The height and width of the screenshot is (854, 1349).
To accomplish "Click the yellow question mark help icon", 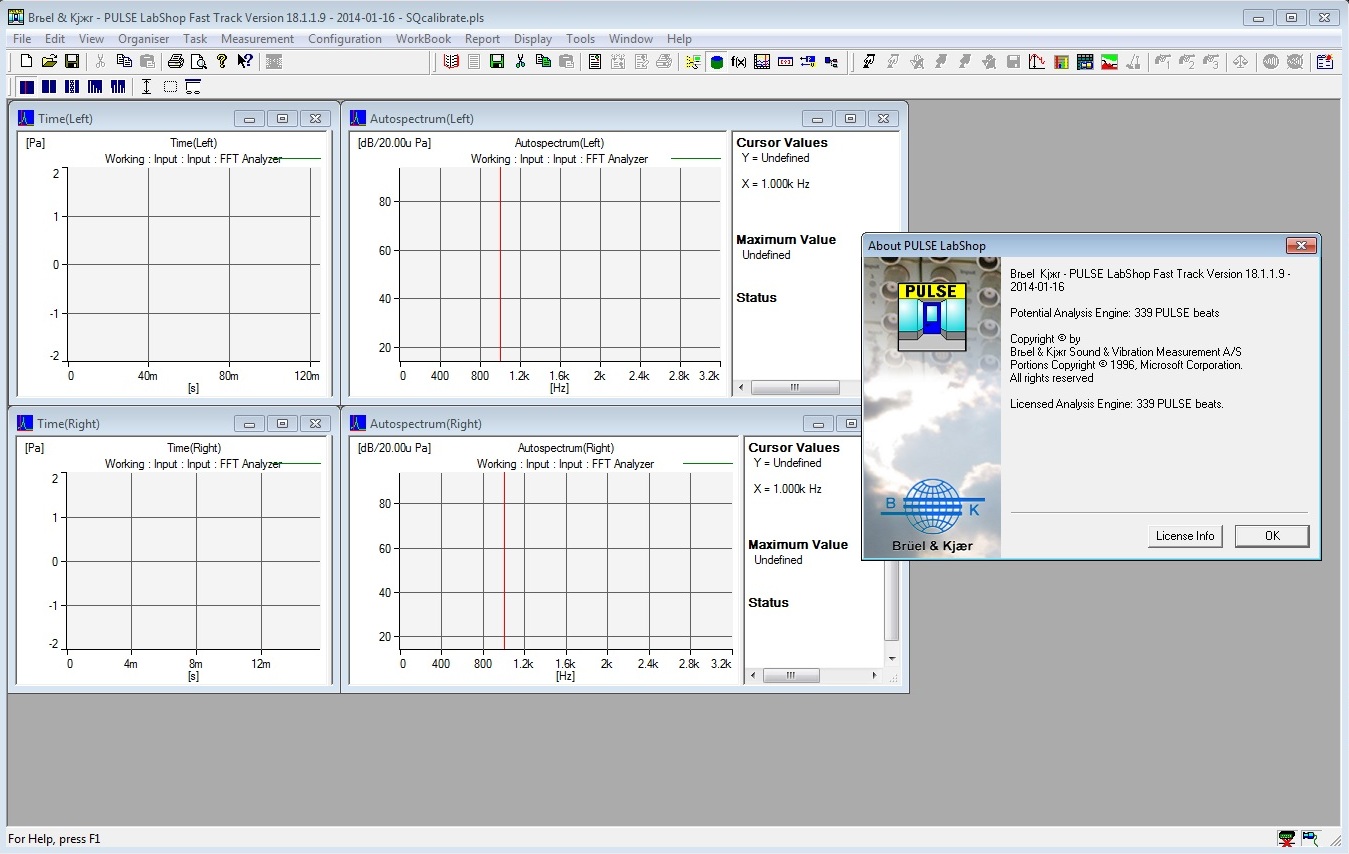I will click(222, 62).
